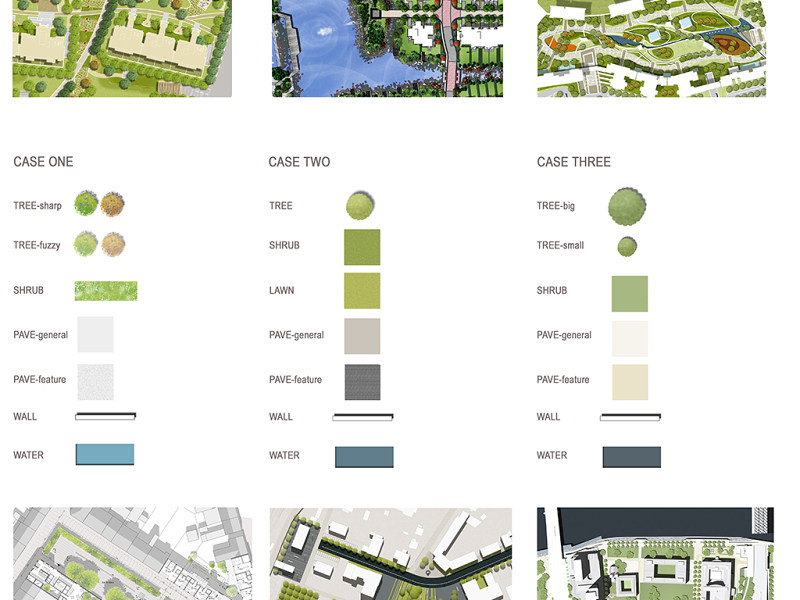The height and width of the screenshot is (600, 800).
Task: Select the Case Three TREE-big symbol
Action: 628,206
